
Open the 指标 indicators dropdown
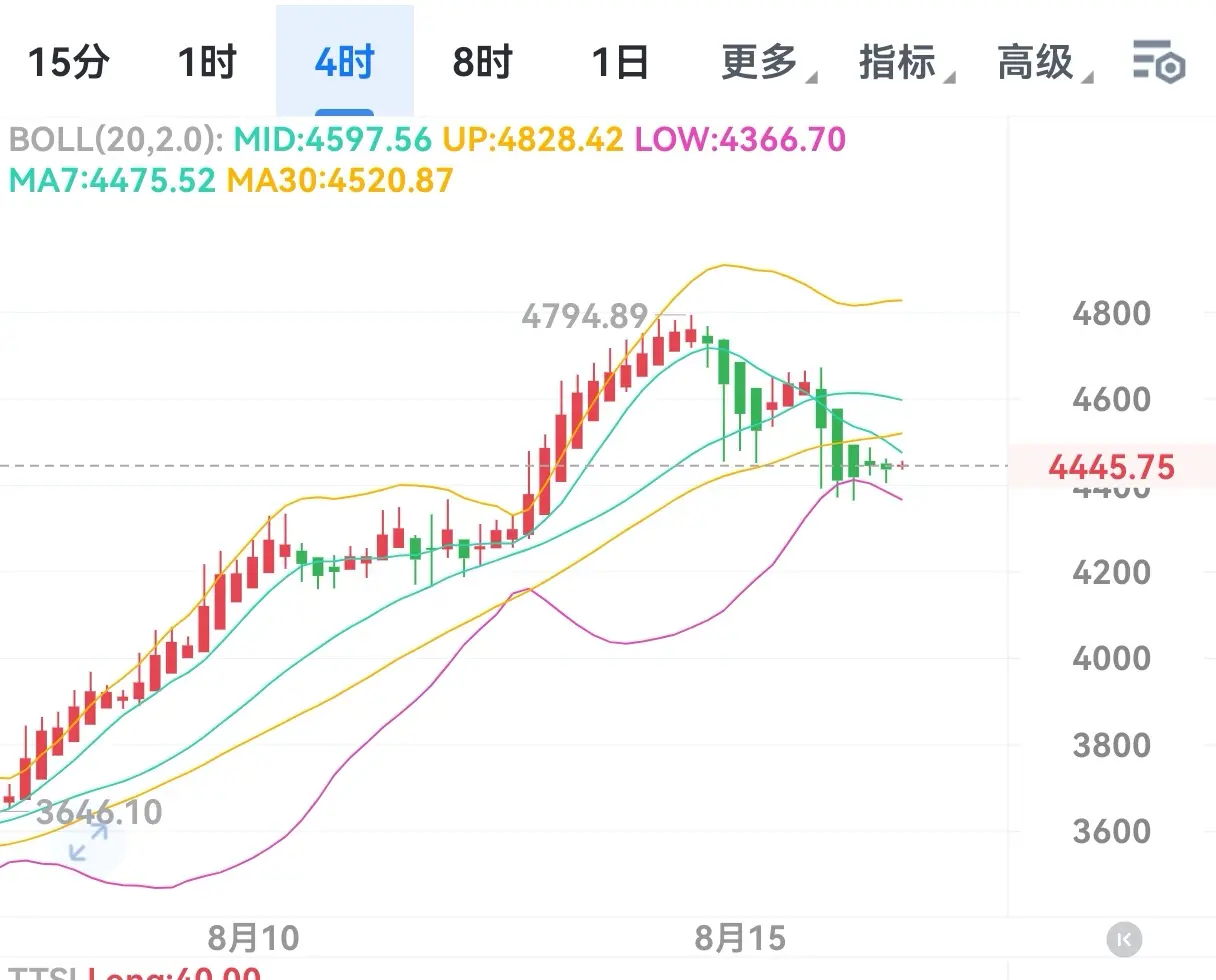tap(906, 62)
